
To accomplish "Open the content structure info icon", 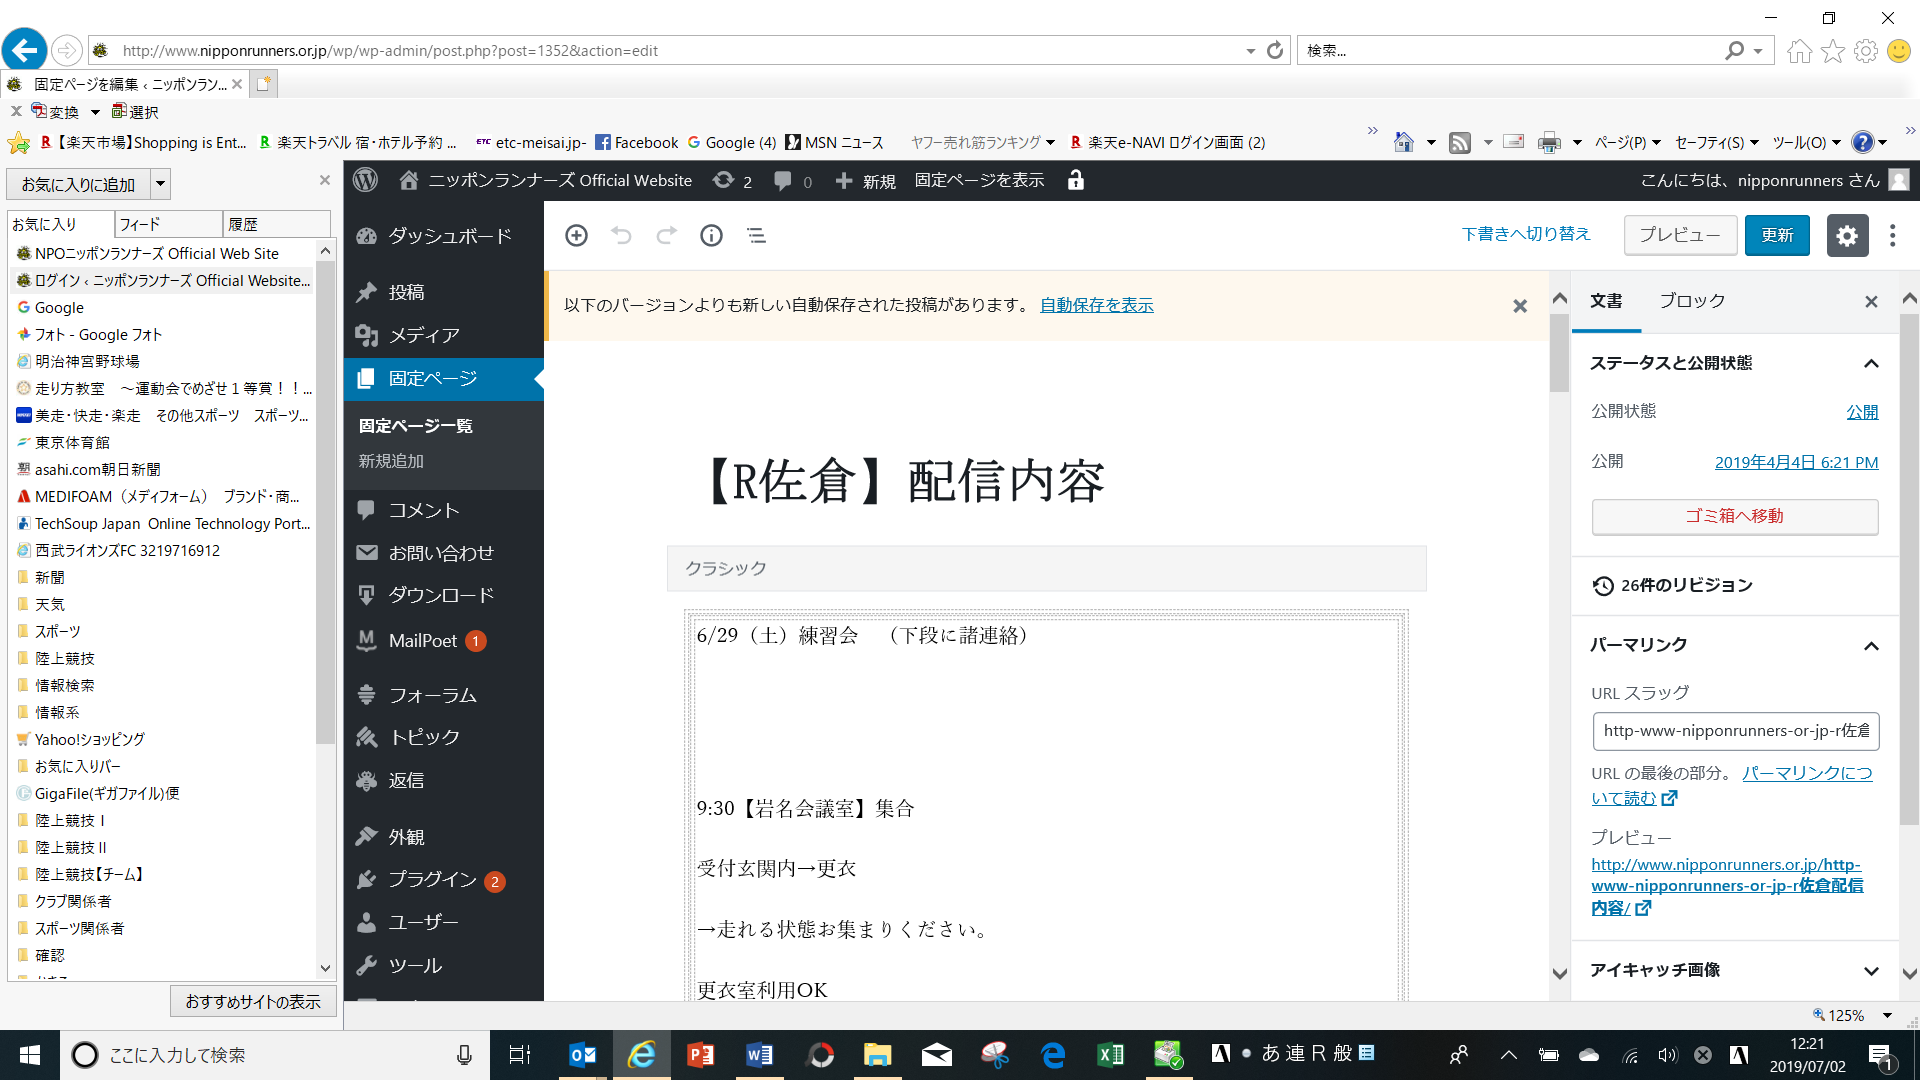I will (x=711, y=235).
